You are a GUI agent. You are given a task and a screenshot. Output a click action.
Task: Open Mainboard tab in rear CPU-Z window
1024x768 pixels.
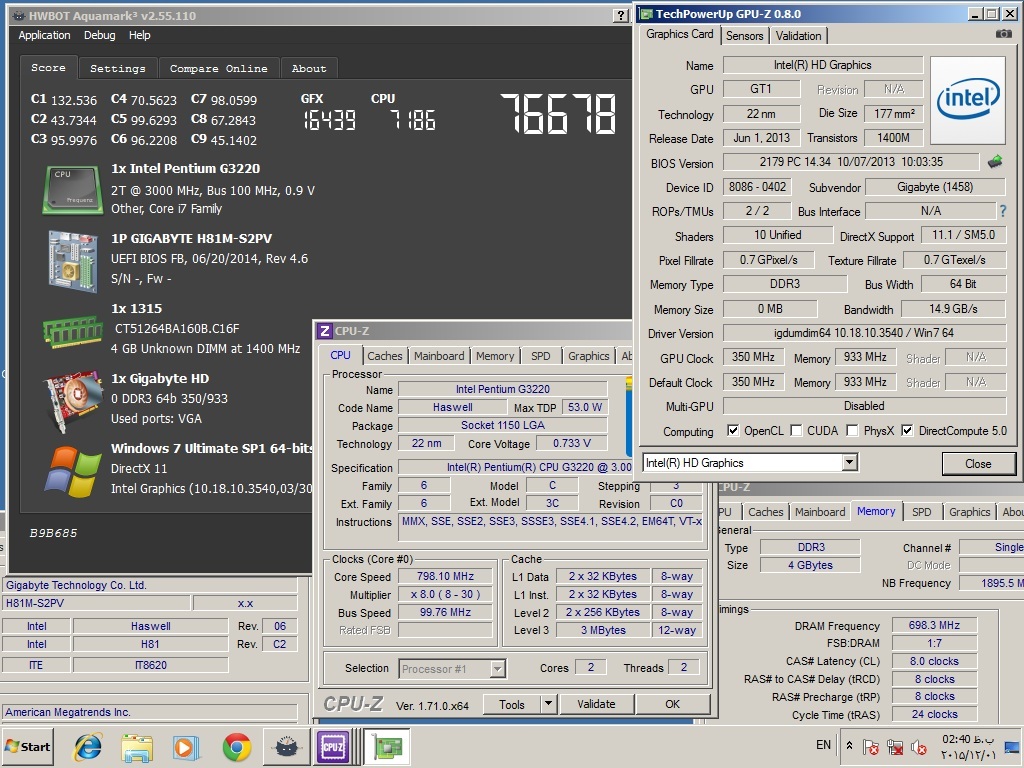pos(820,512)
